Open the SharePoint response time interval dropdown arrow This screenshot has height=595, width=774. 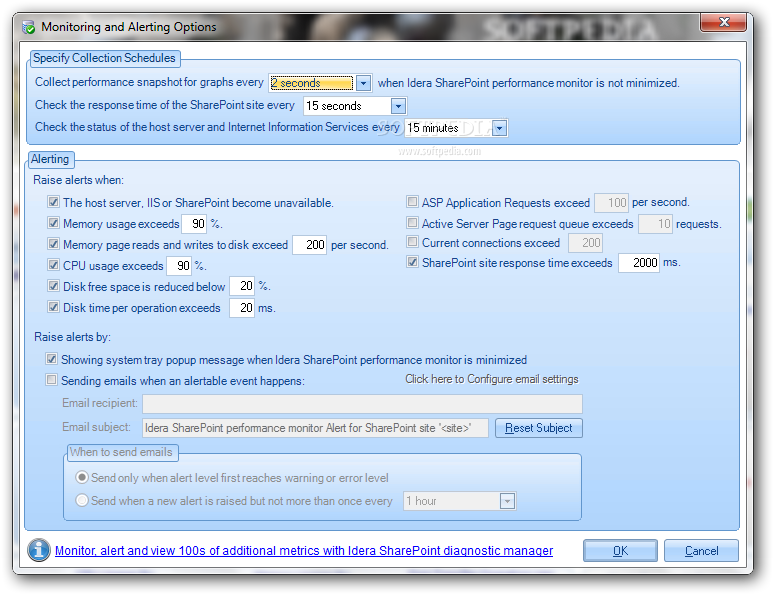[398, 106]
